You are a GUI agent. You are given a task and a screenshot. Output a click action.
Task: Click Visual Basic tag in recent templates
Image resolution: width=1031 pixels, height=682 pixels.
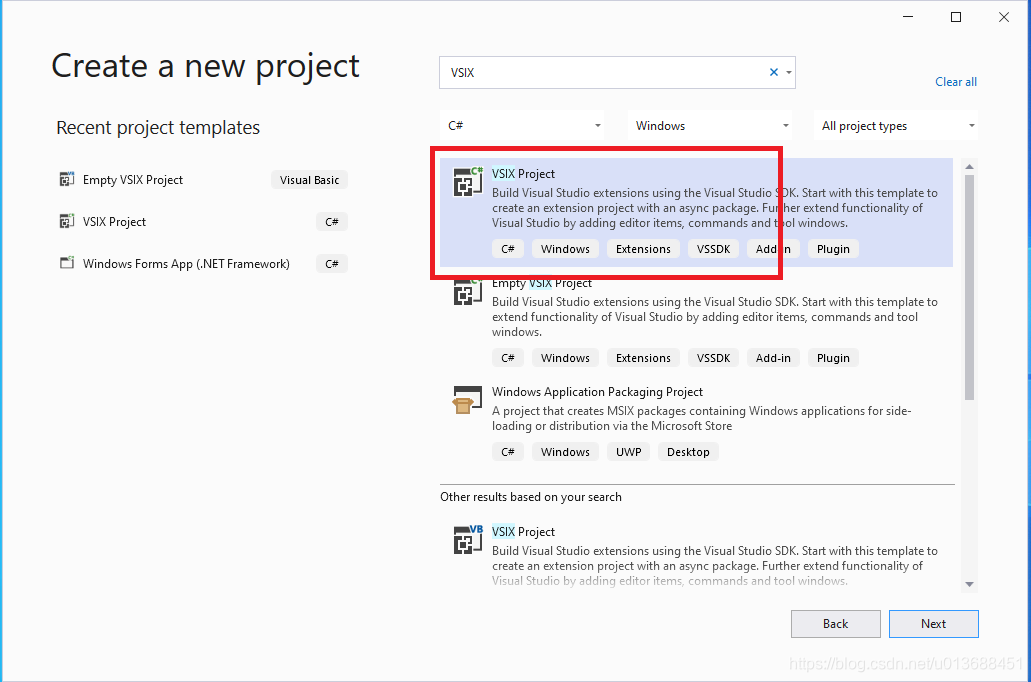coord(310,180)
